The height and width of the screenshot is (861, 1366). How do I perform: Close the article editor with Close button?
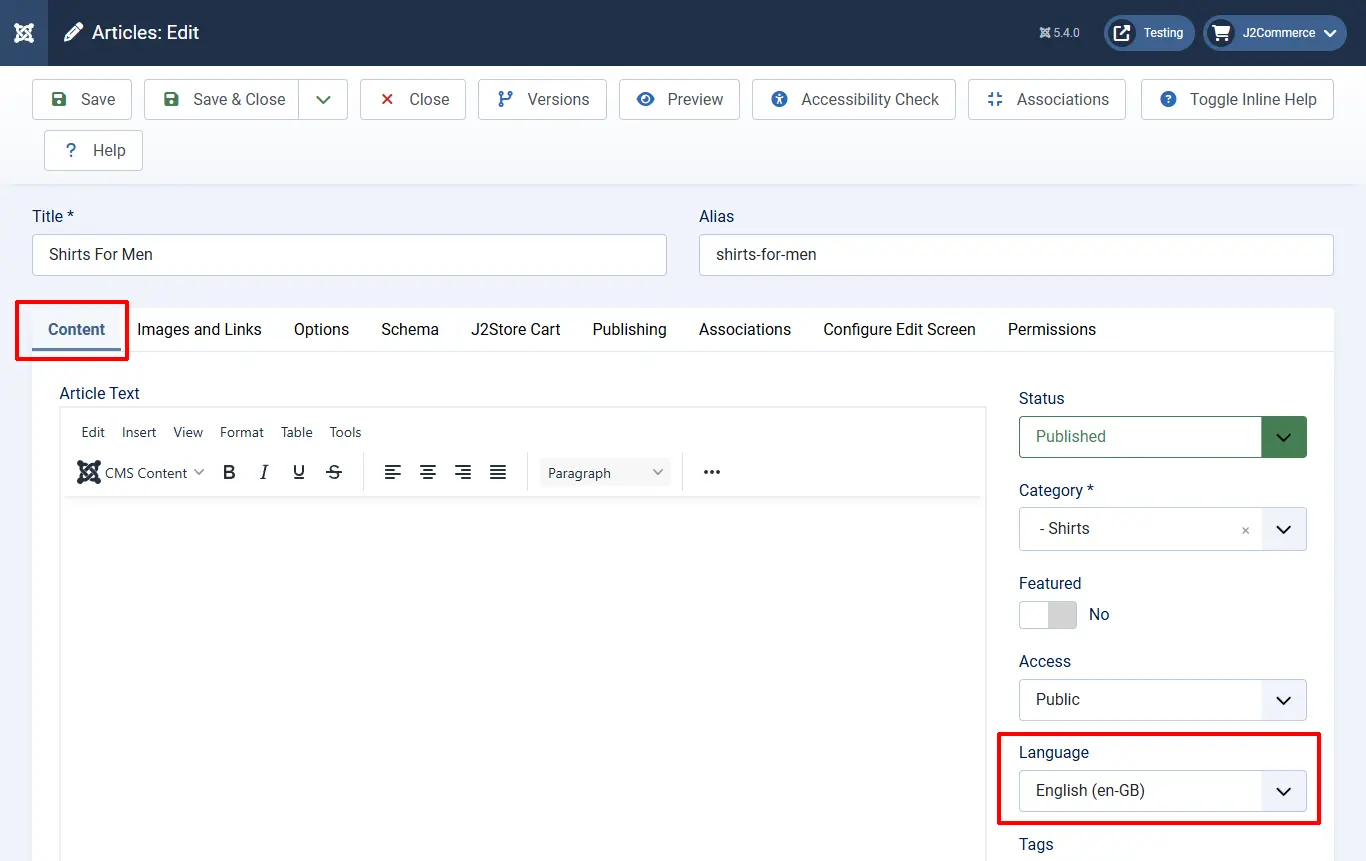point(413,99)
